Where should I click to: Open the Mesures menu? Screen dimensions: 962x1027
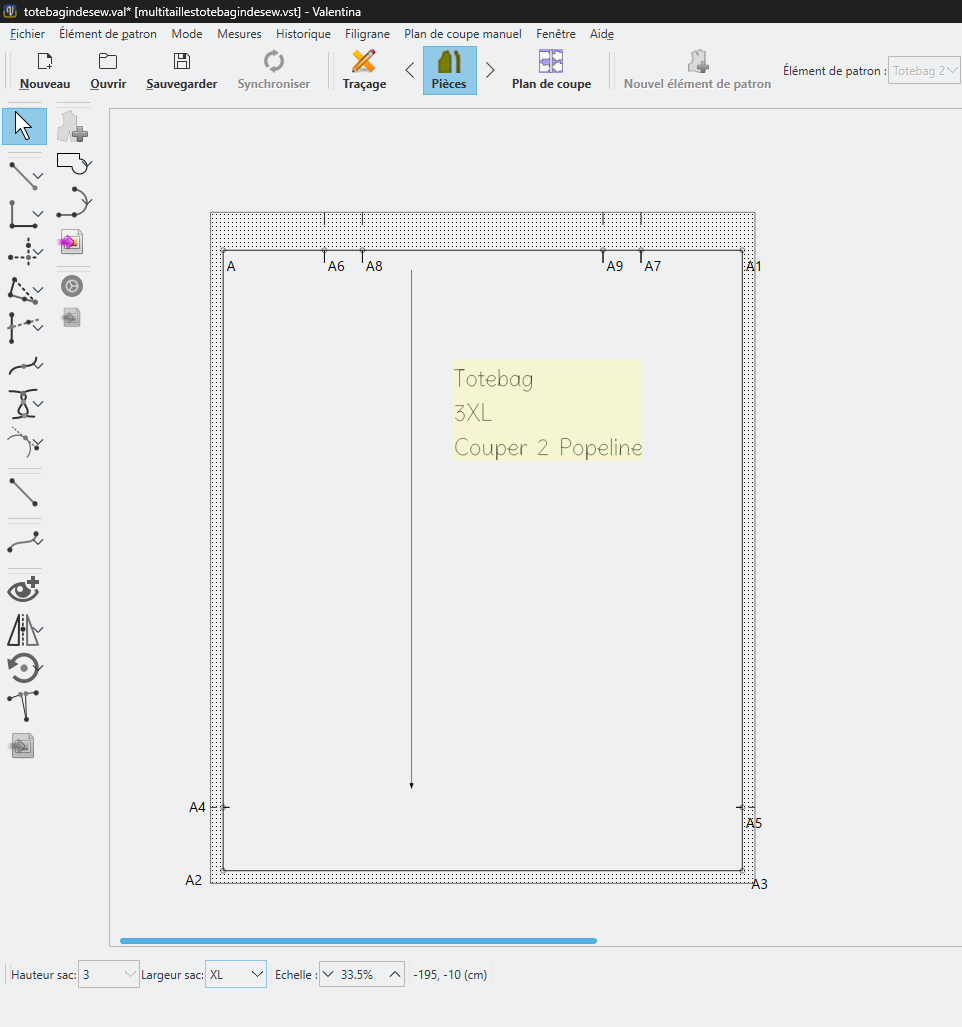tap(239, 34)
